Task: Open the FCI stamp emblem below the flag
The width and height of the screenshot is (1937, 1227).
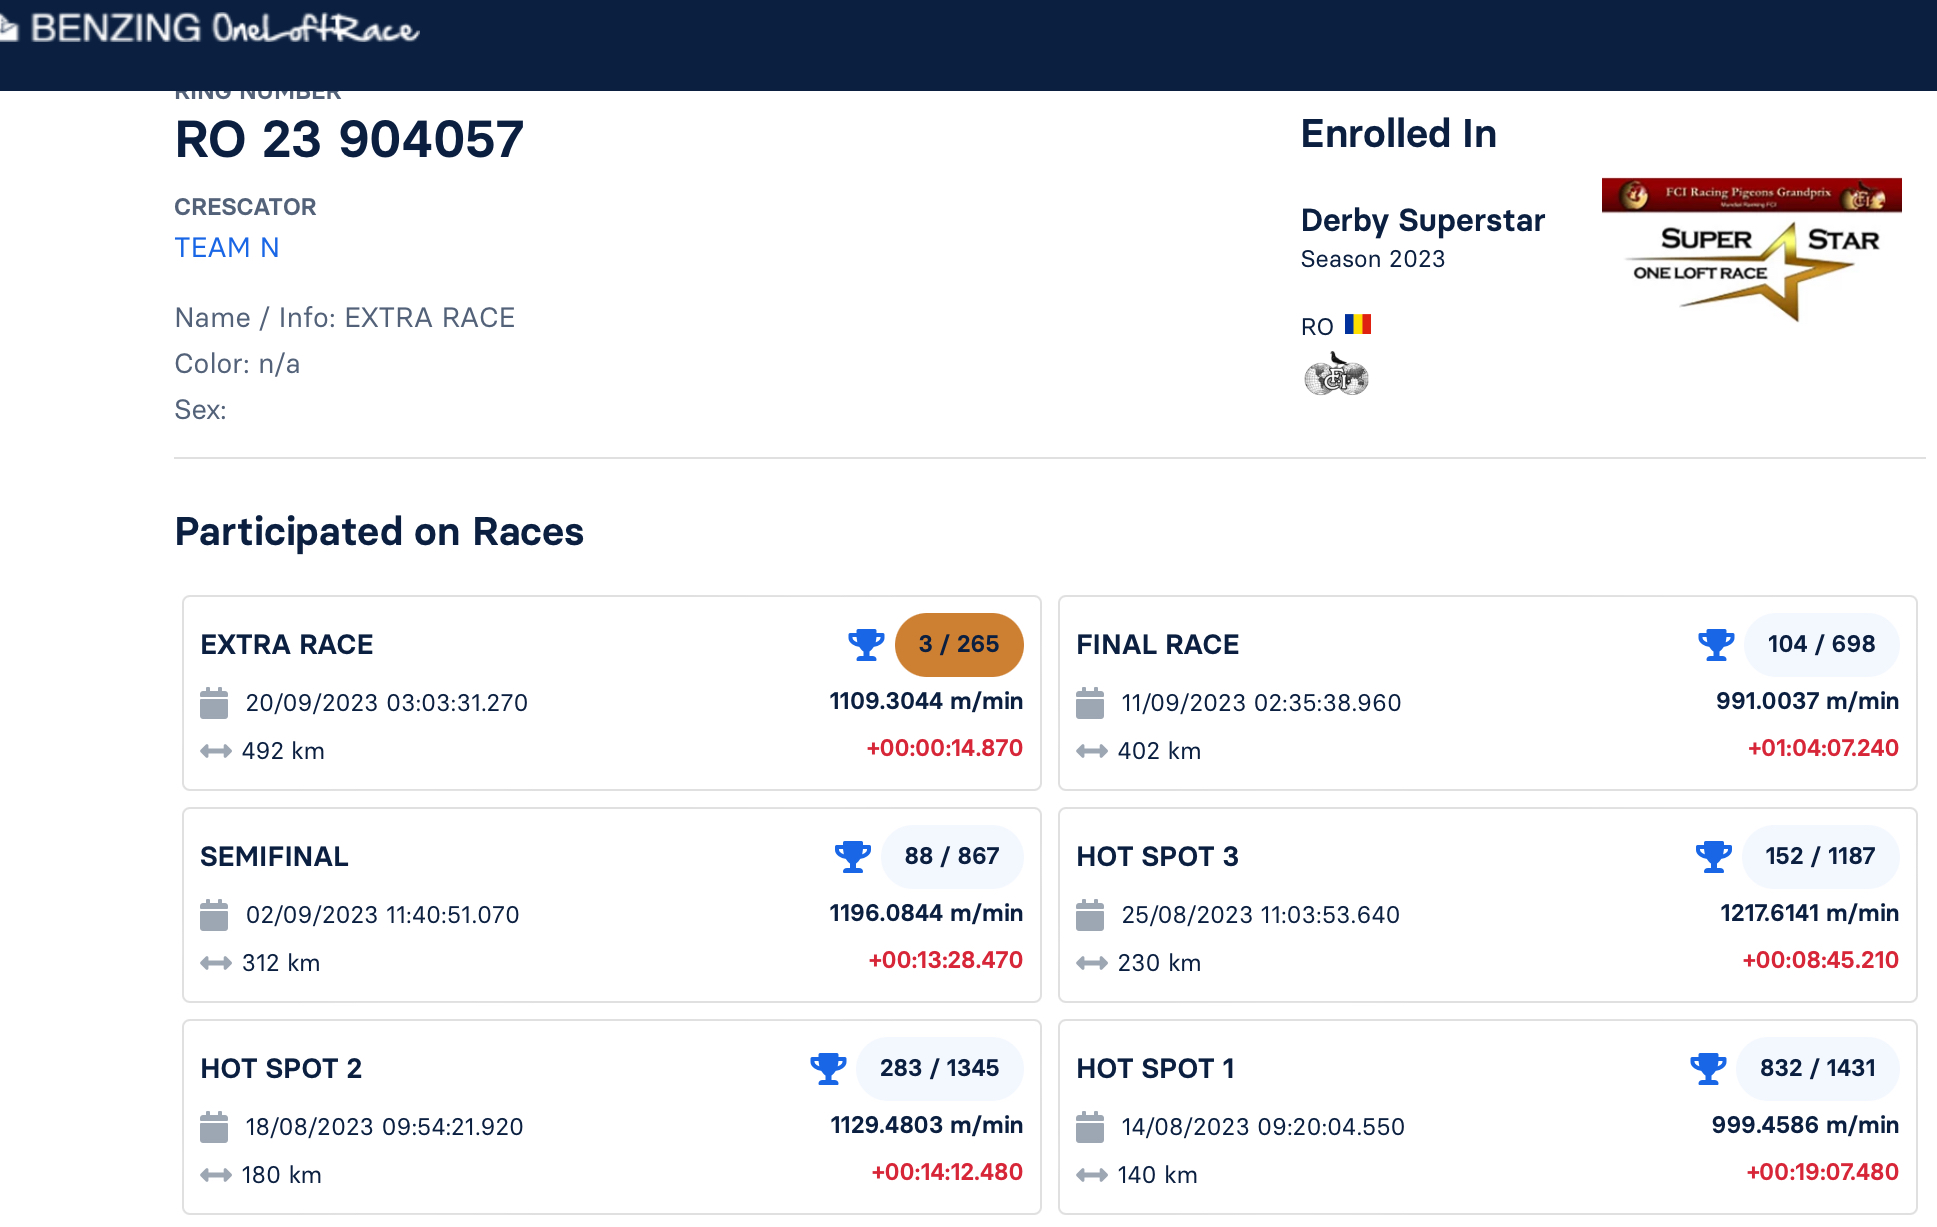Action: click(x=1337, y=377)
